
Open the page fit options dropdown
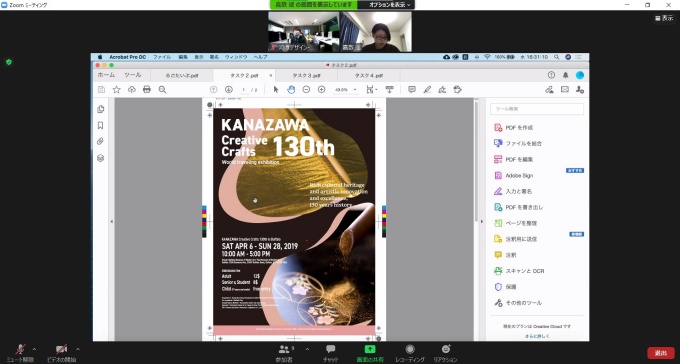pos(372,89)
